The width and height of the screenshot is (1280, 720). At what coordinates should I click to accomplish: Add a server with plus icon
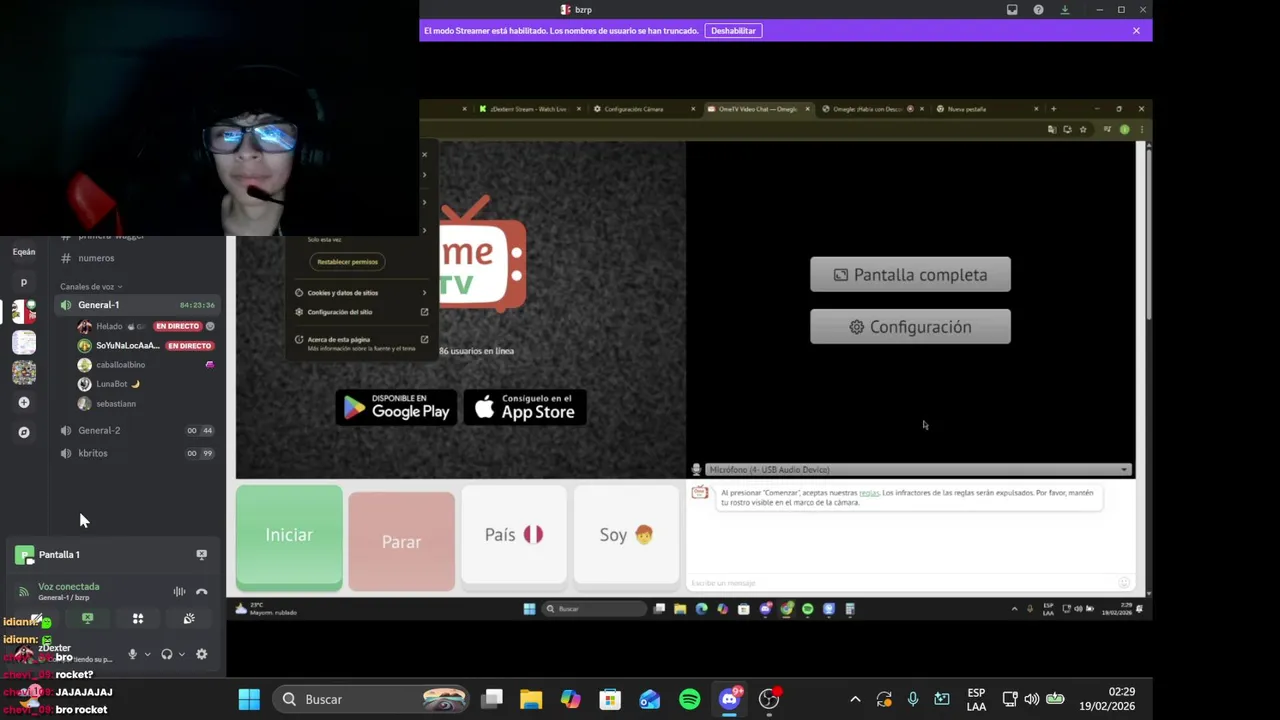coord(24,402)
